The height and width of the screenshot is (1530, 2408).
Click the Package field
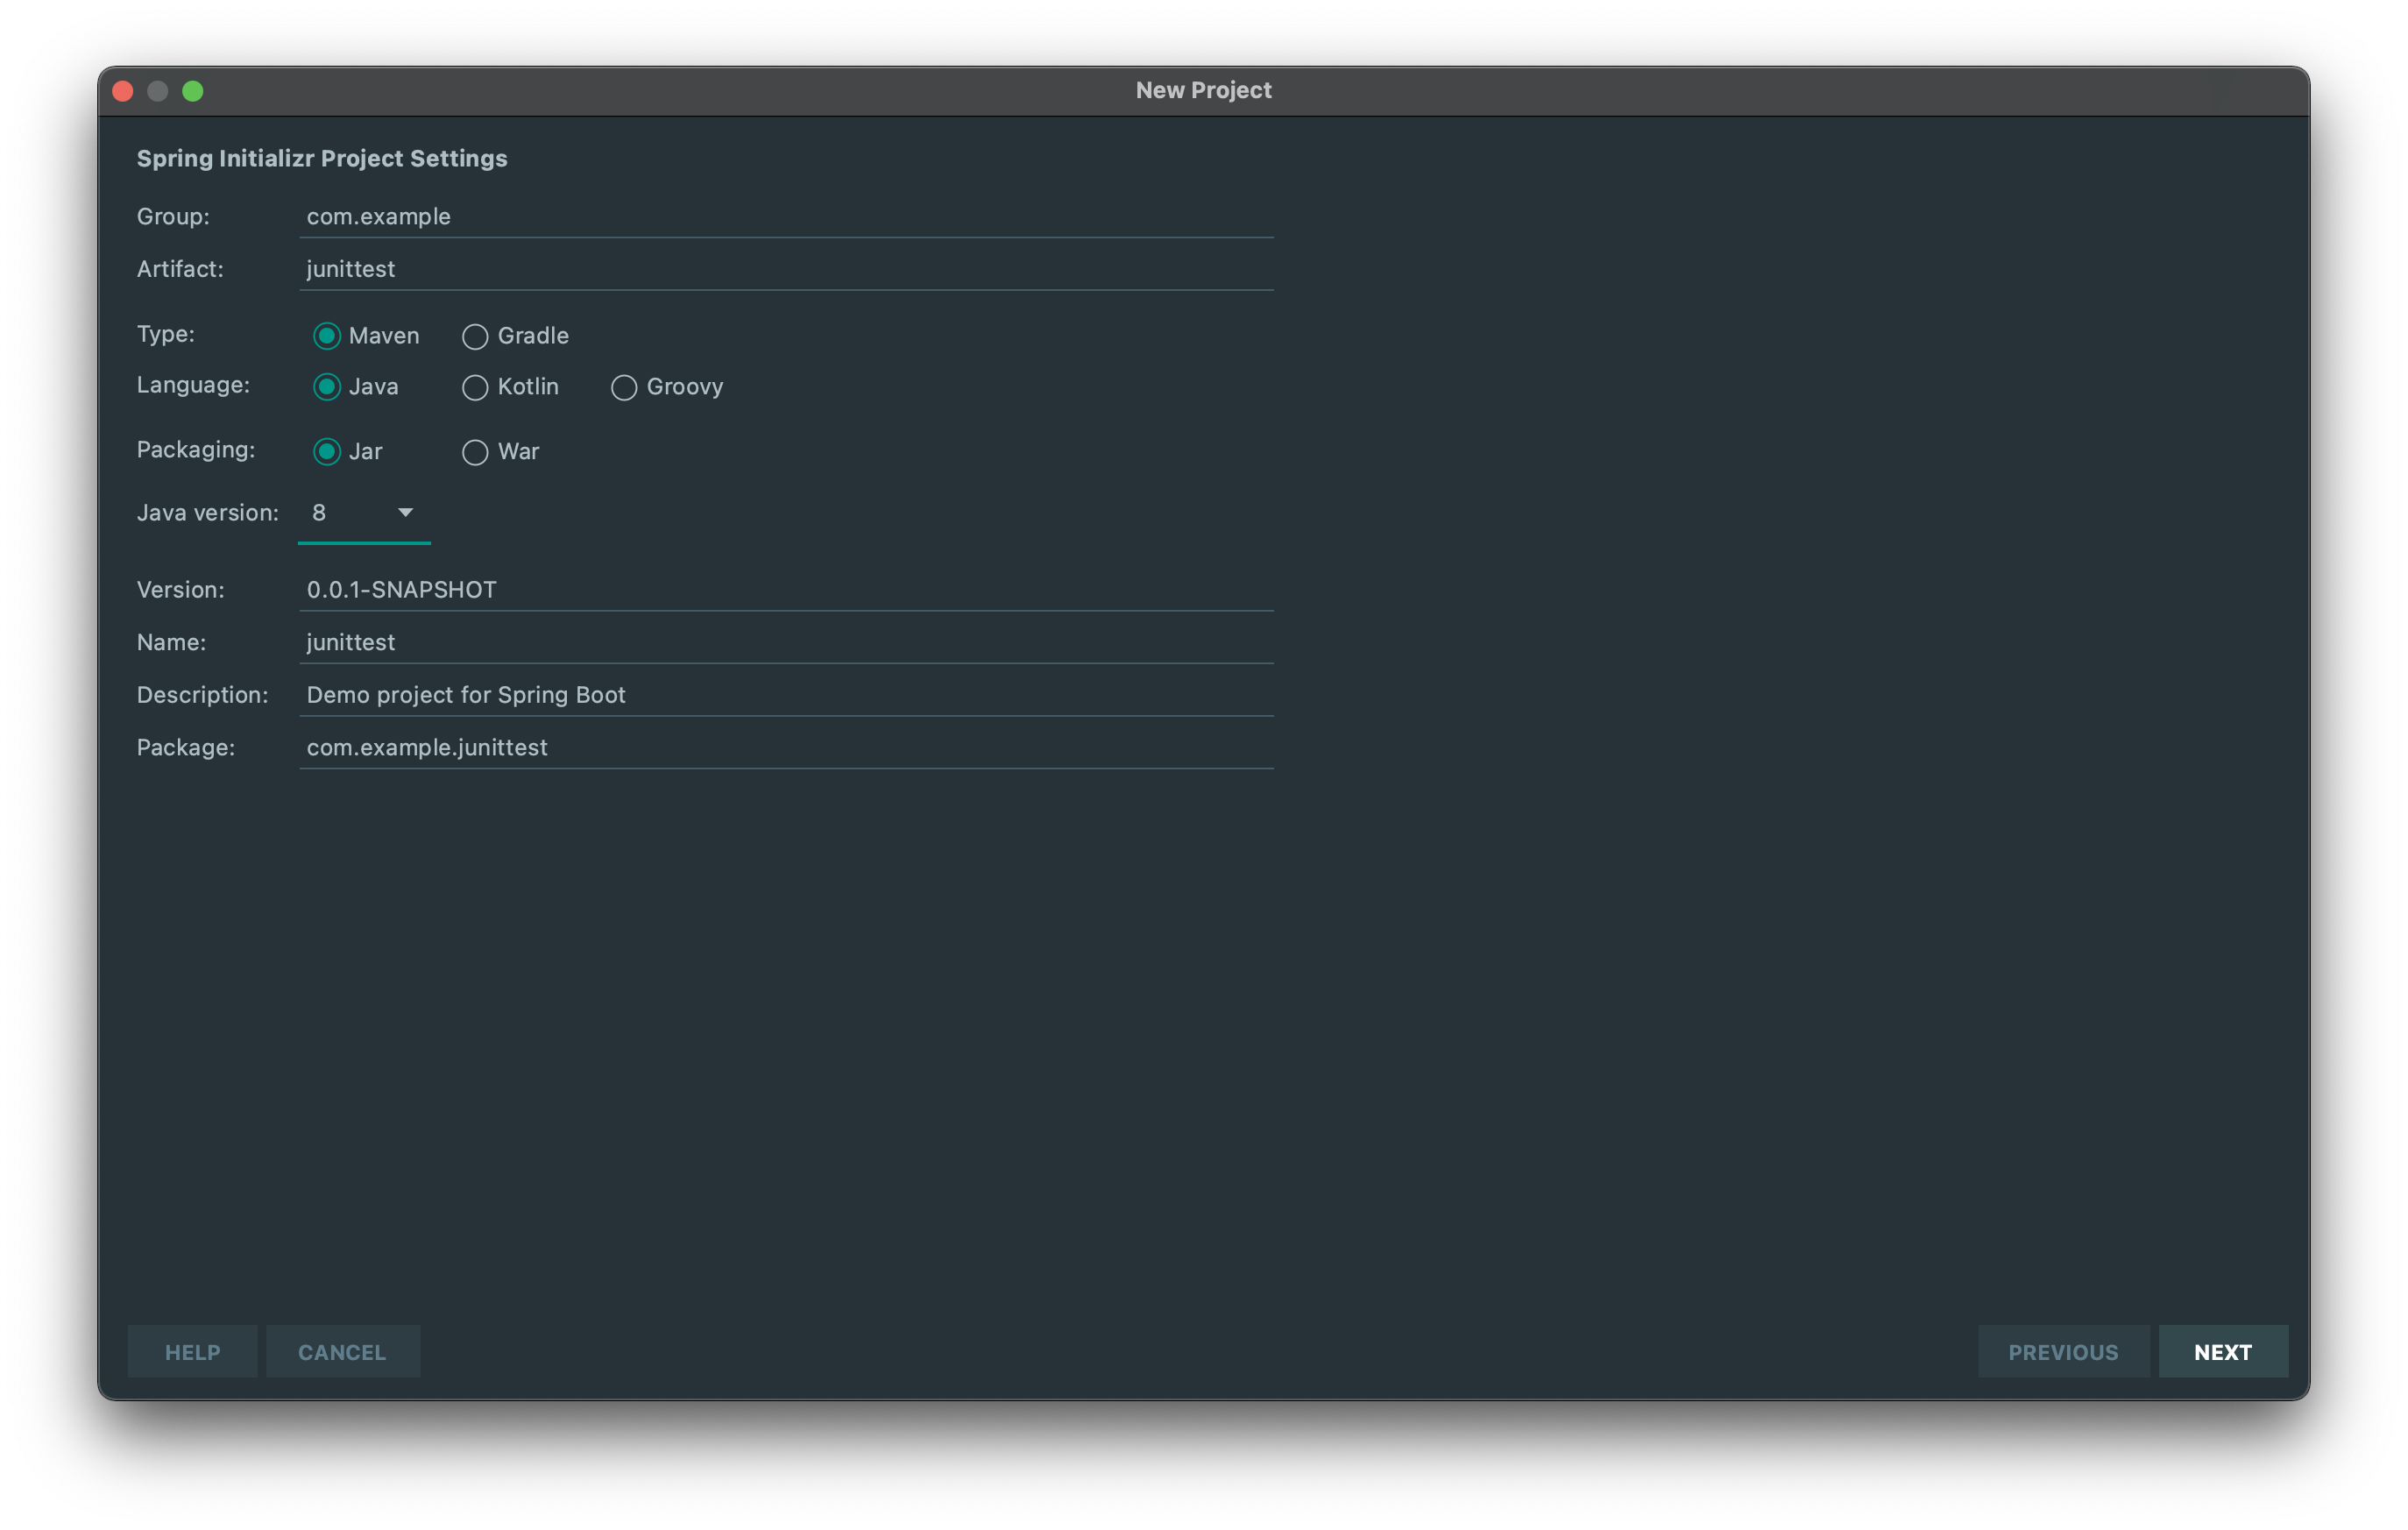(785, 747)
